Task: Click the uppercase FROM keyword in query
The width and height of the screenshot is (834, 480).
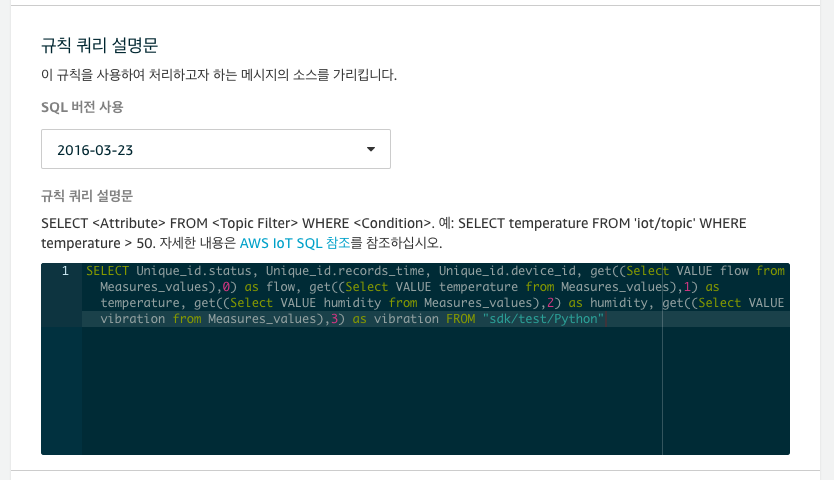Action: click(x=461, y=319)
